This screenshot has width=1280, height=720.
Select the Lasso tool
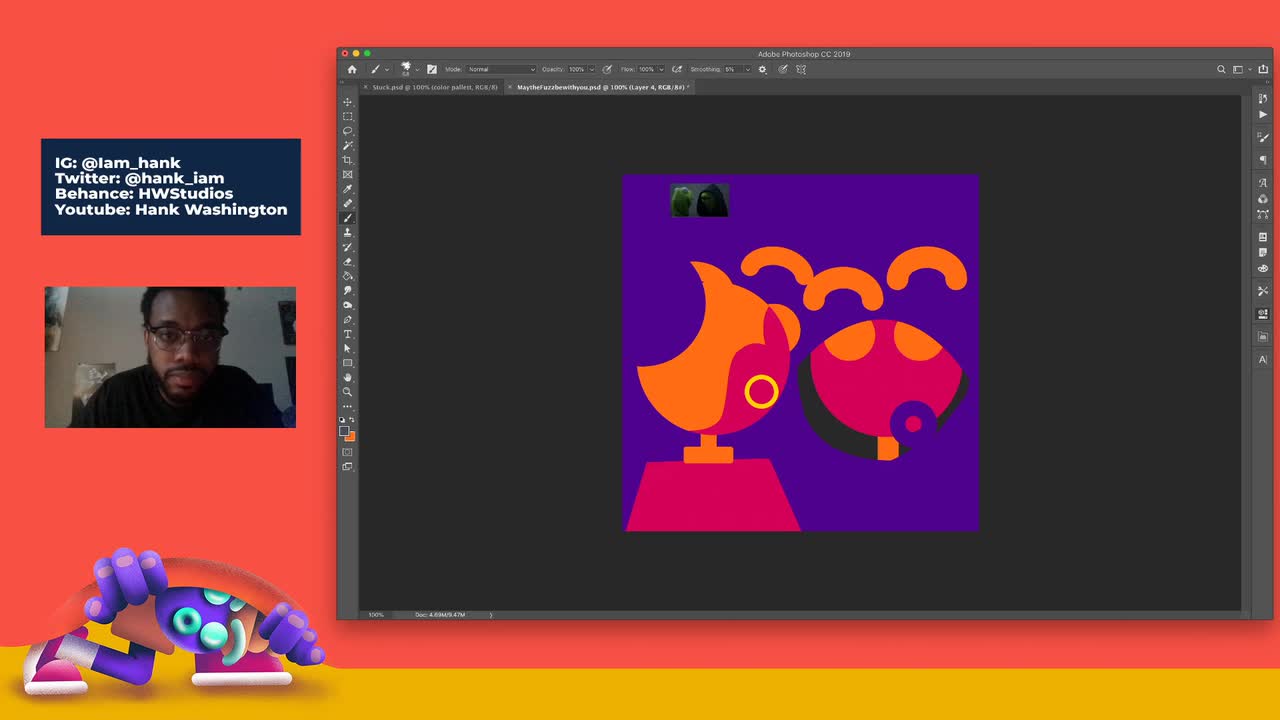[348, 131]
